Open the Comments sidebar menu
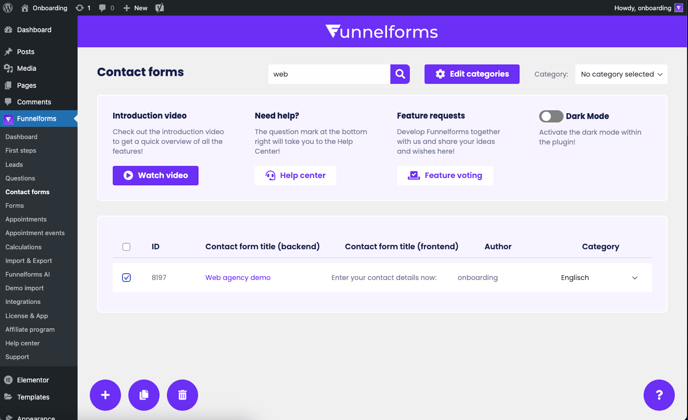Screen dimensions: 688x420 [x=34, y=102]
